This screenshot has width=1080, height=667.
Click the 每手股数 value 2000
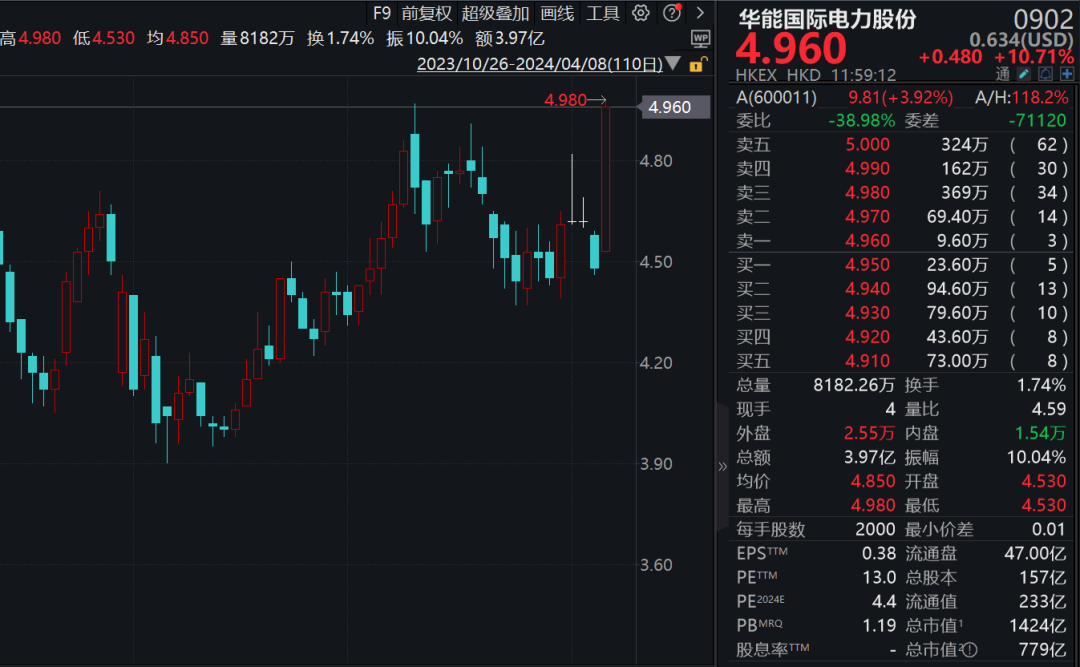(x=875, y=530)
